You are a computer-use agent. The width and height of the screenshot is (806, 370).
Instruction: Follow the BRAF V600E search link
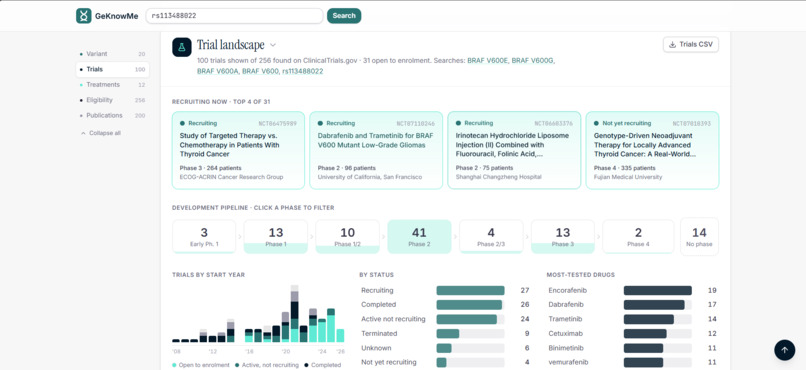click(487, 61)
